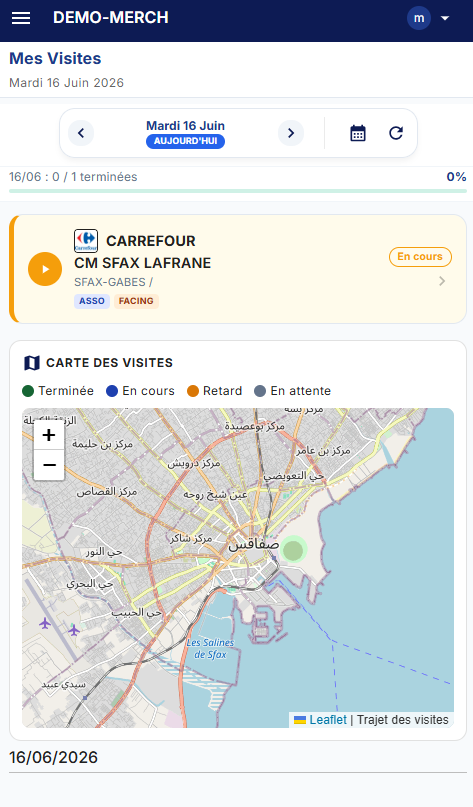This screenshot has height=807, width=473.
Task: Click the Carrefour logo thumbnail
Action: click(x=86, y=241)
